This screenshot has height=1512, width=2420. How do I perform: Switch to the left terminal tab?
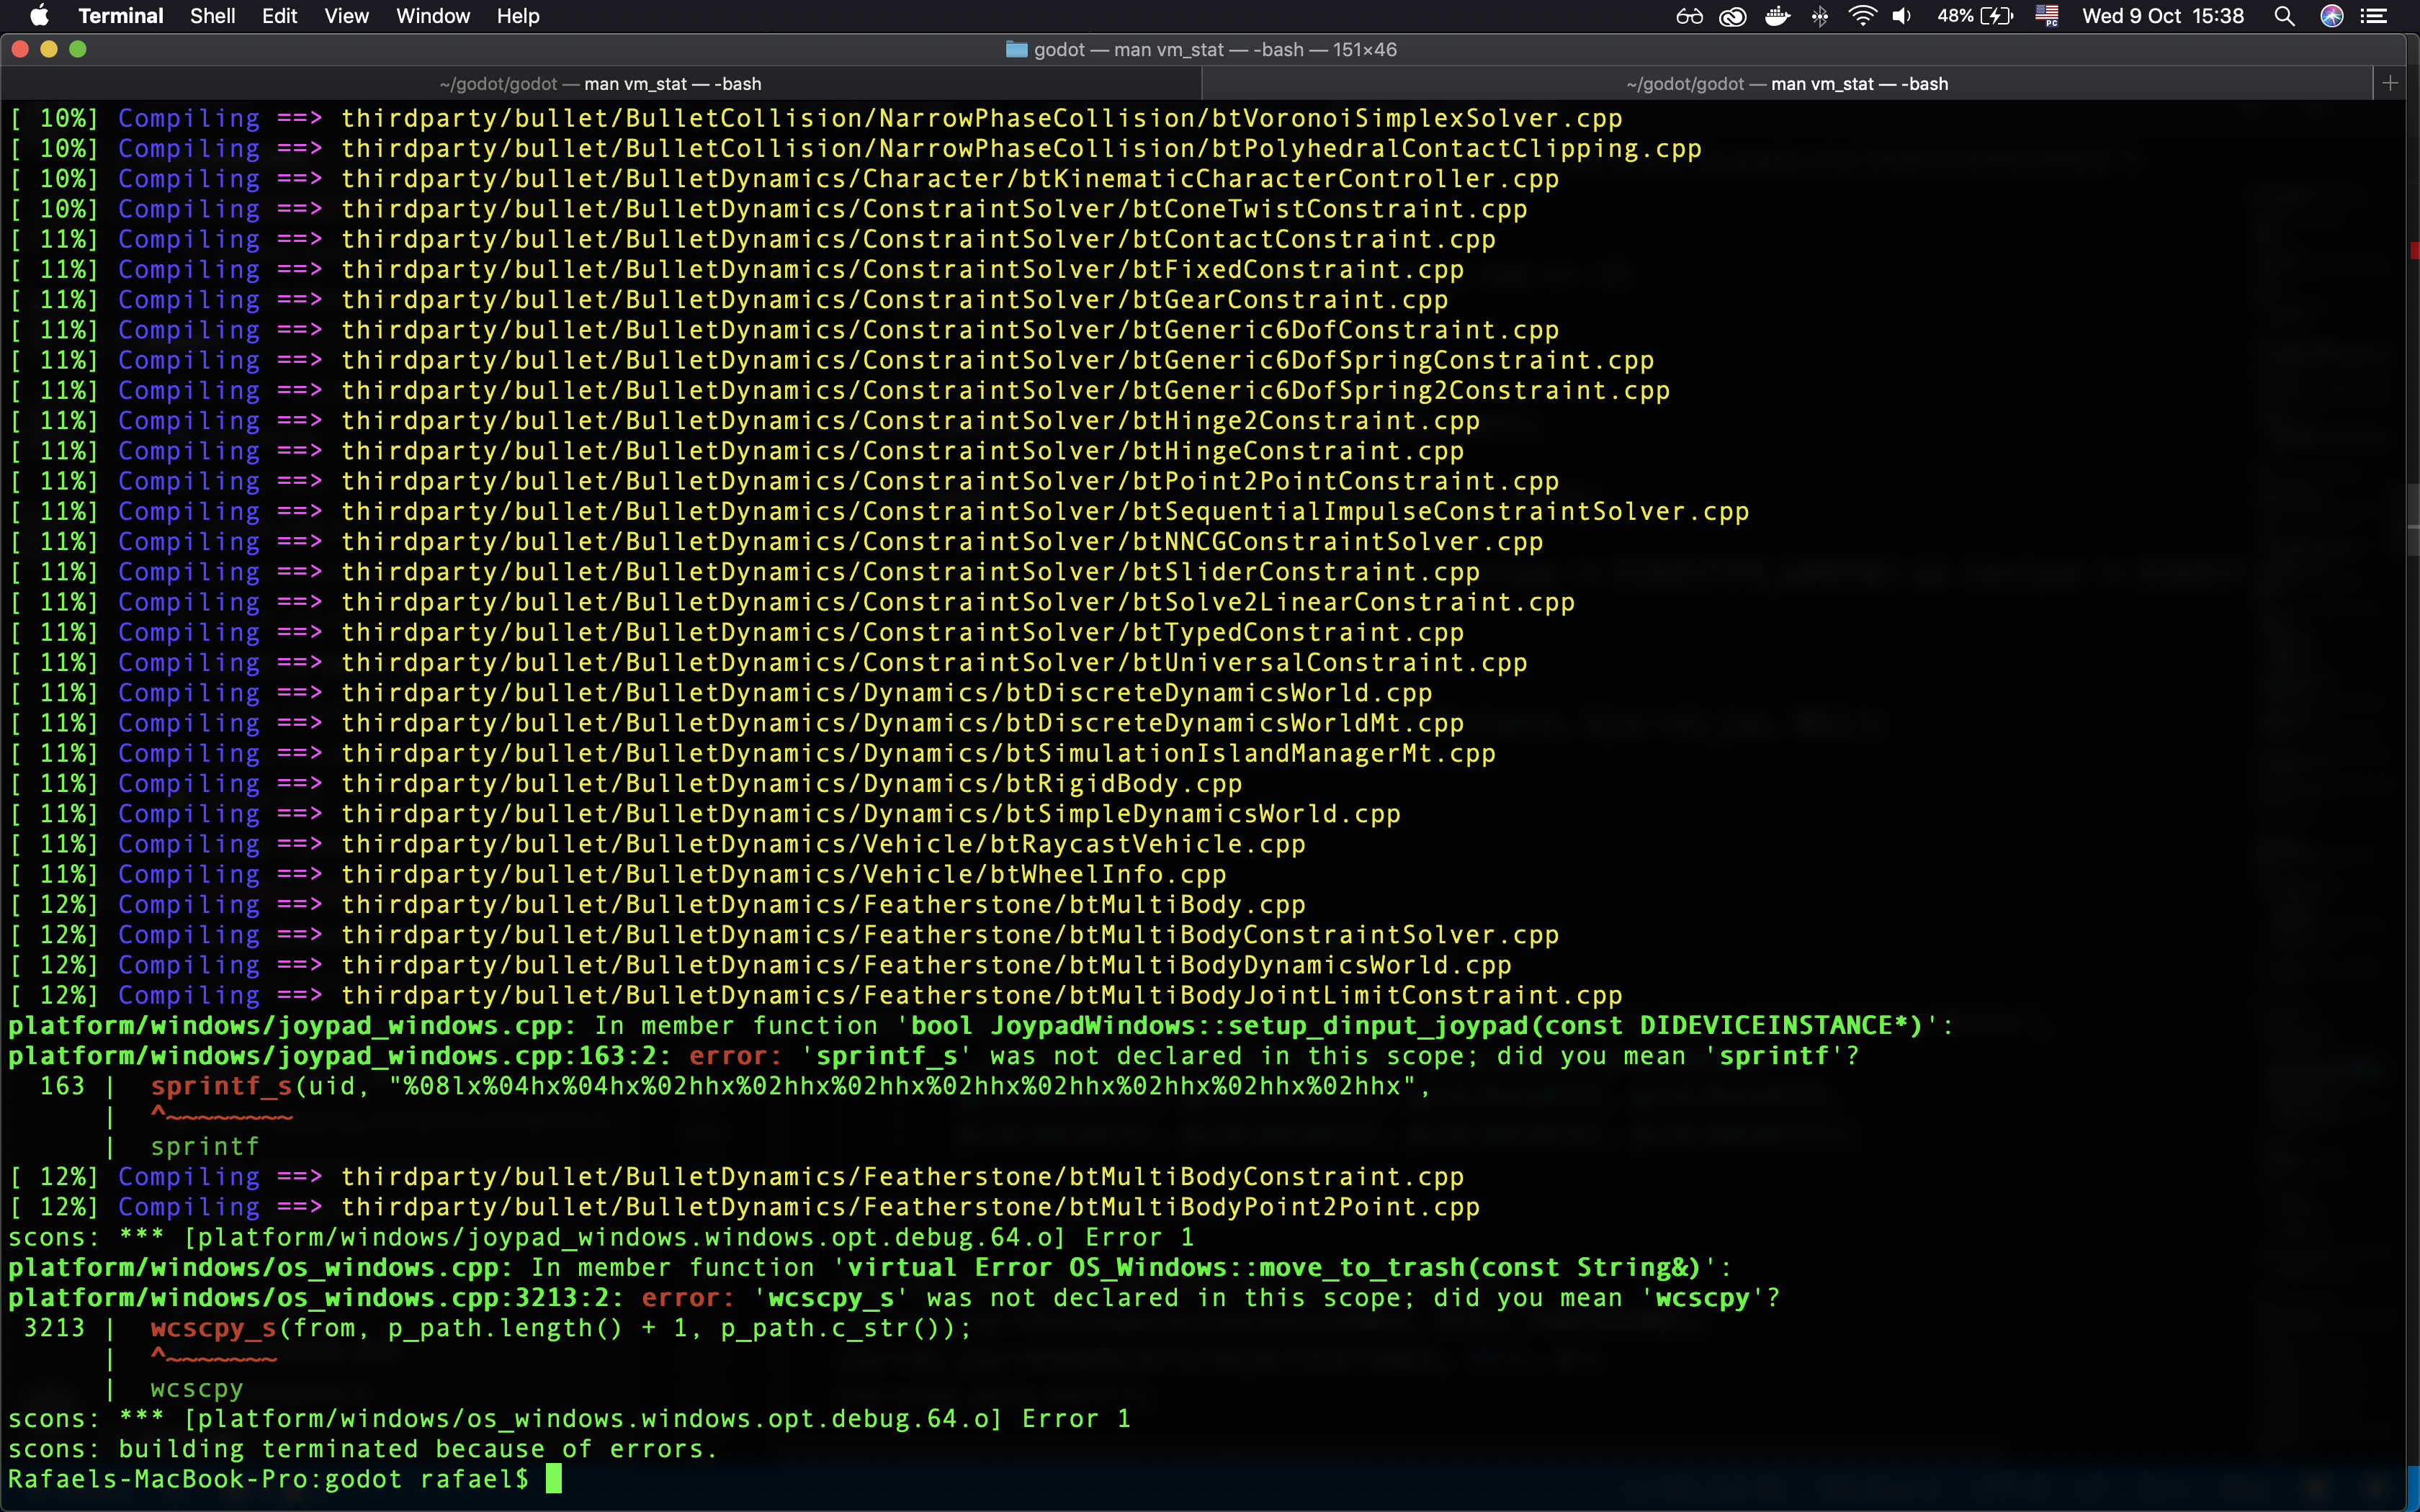click(600, 84)
